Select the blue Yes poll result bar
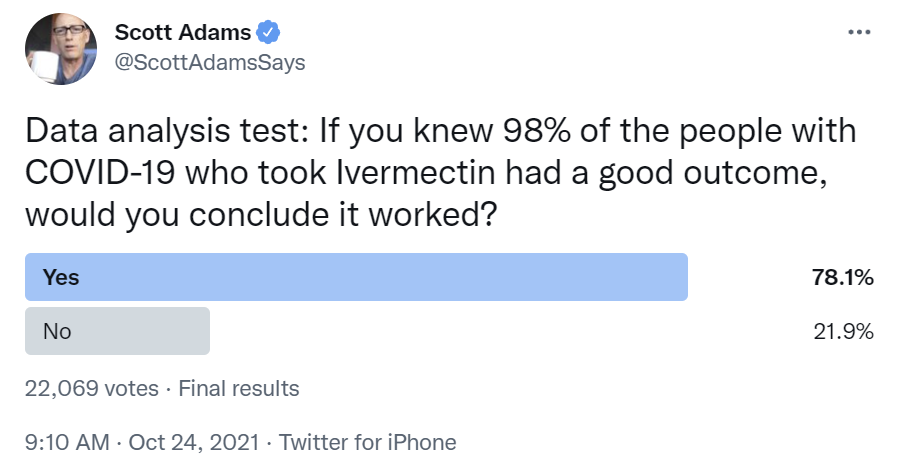 [356, 277]
